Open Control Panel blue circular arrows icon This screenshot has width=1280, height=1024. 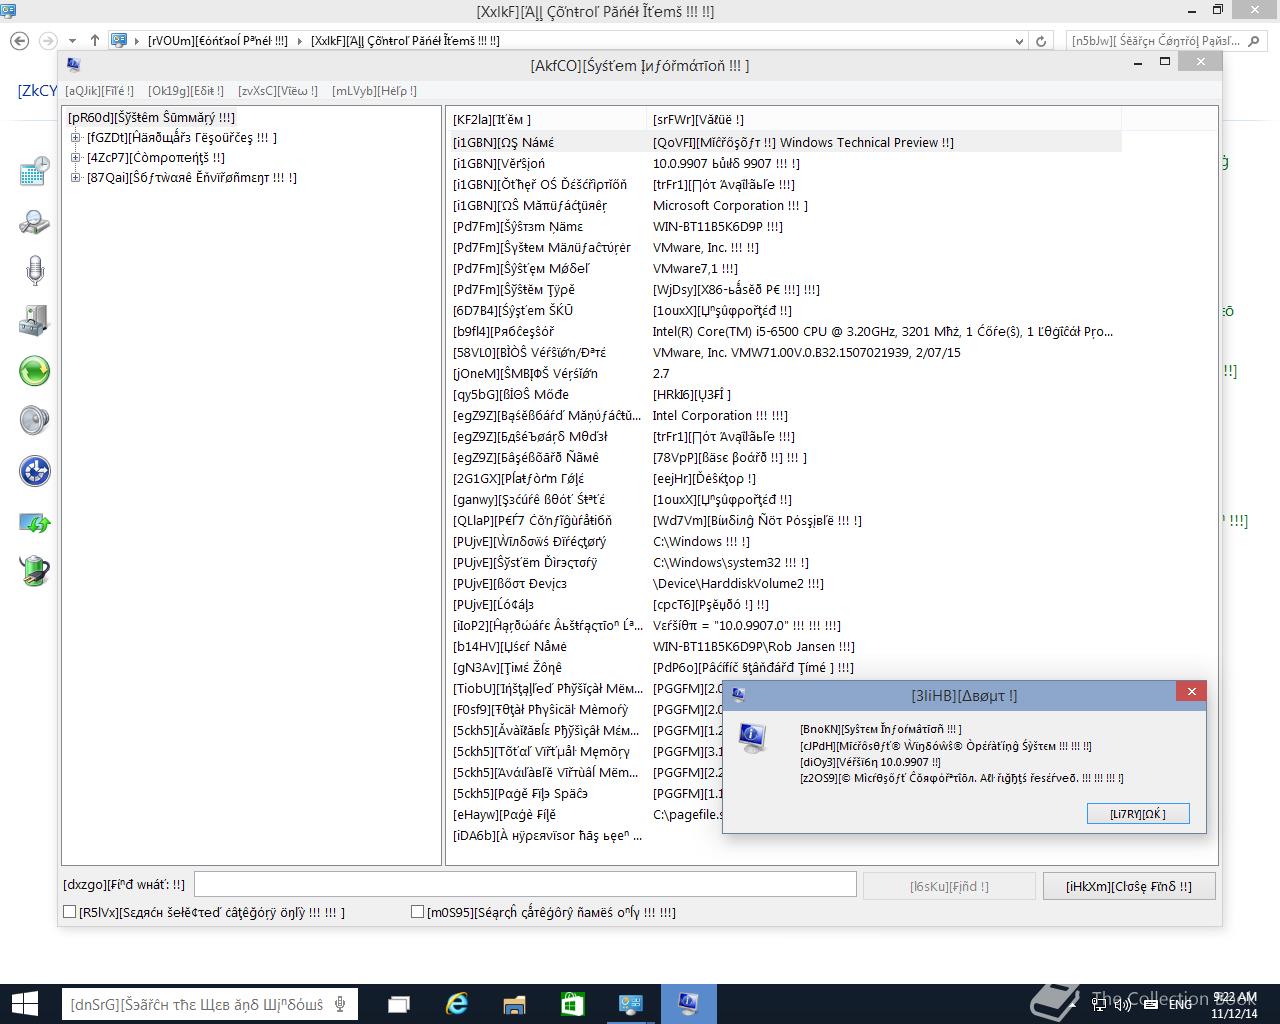point(35,471)
